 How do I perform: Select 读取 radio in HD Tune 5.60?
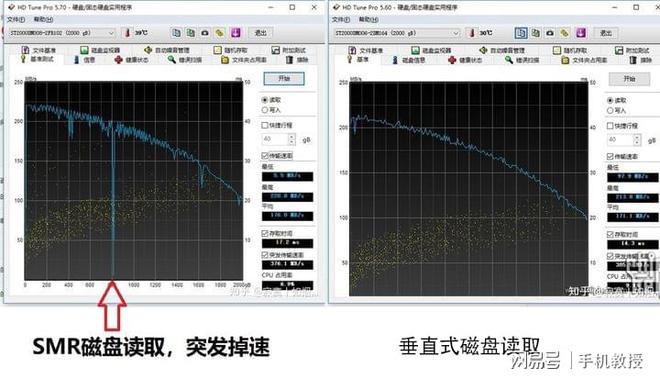[x=610, y=100]
